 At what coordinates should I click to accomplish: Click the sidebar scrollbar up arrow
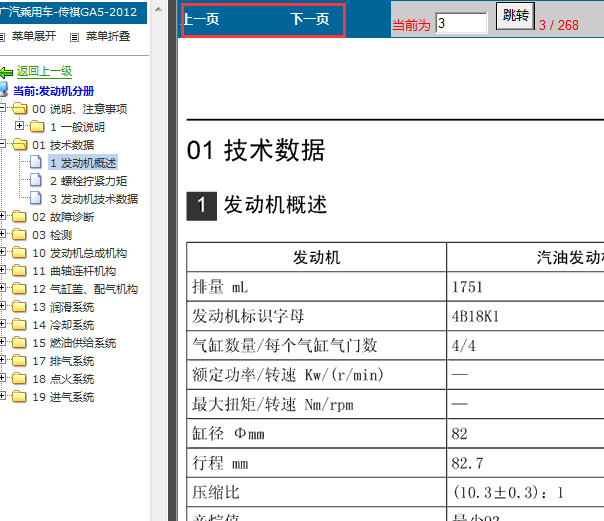point(158,9)
